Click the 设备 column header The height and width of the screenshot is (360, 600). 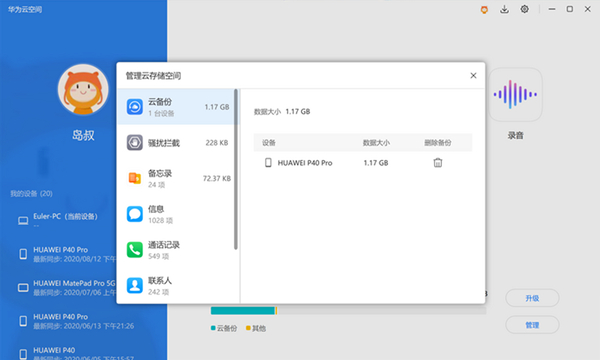pos(269,143)
